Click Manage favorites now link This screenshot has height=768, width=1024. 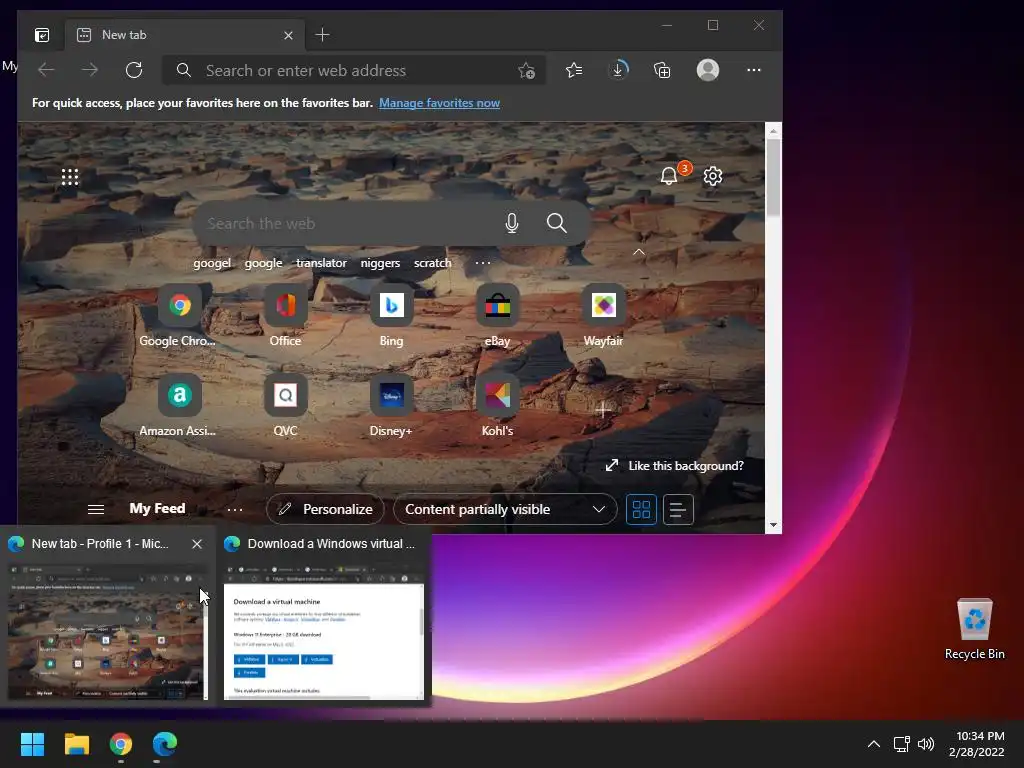[440, 103]
